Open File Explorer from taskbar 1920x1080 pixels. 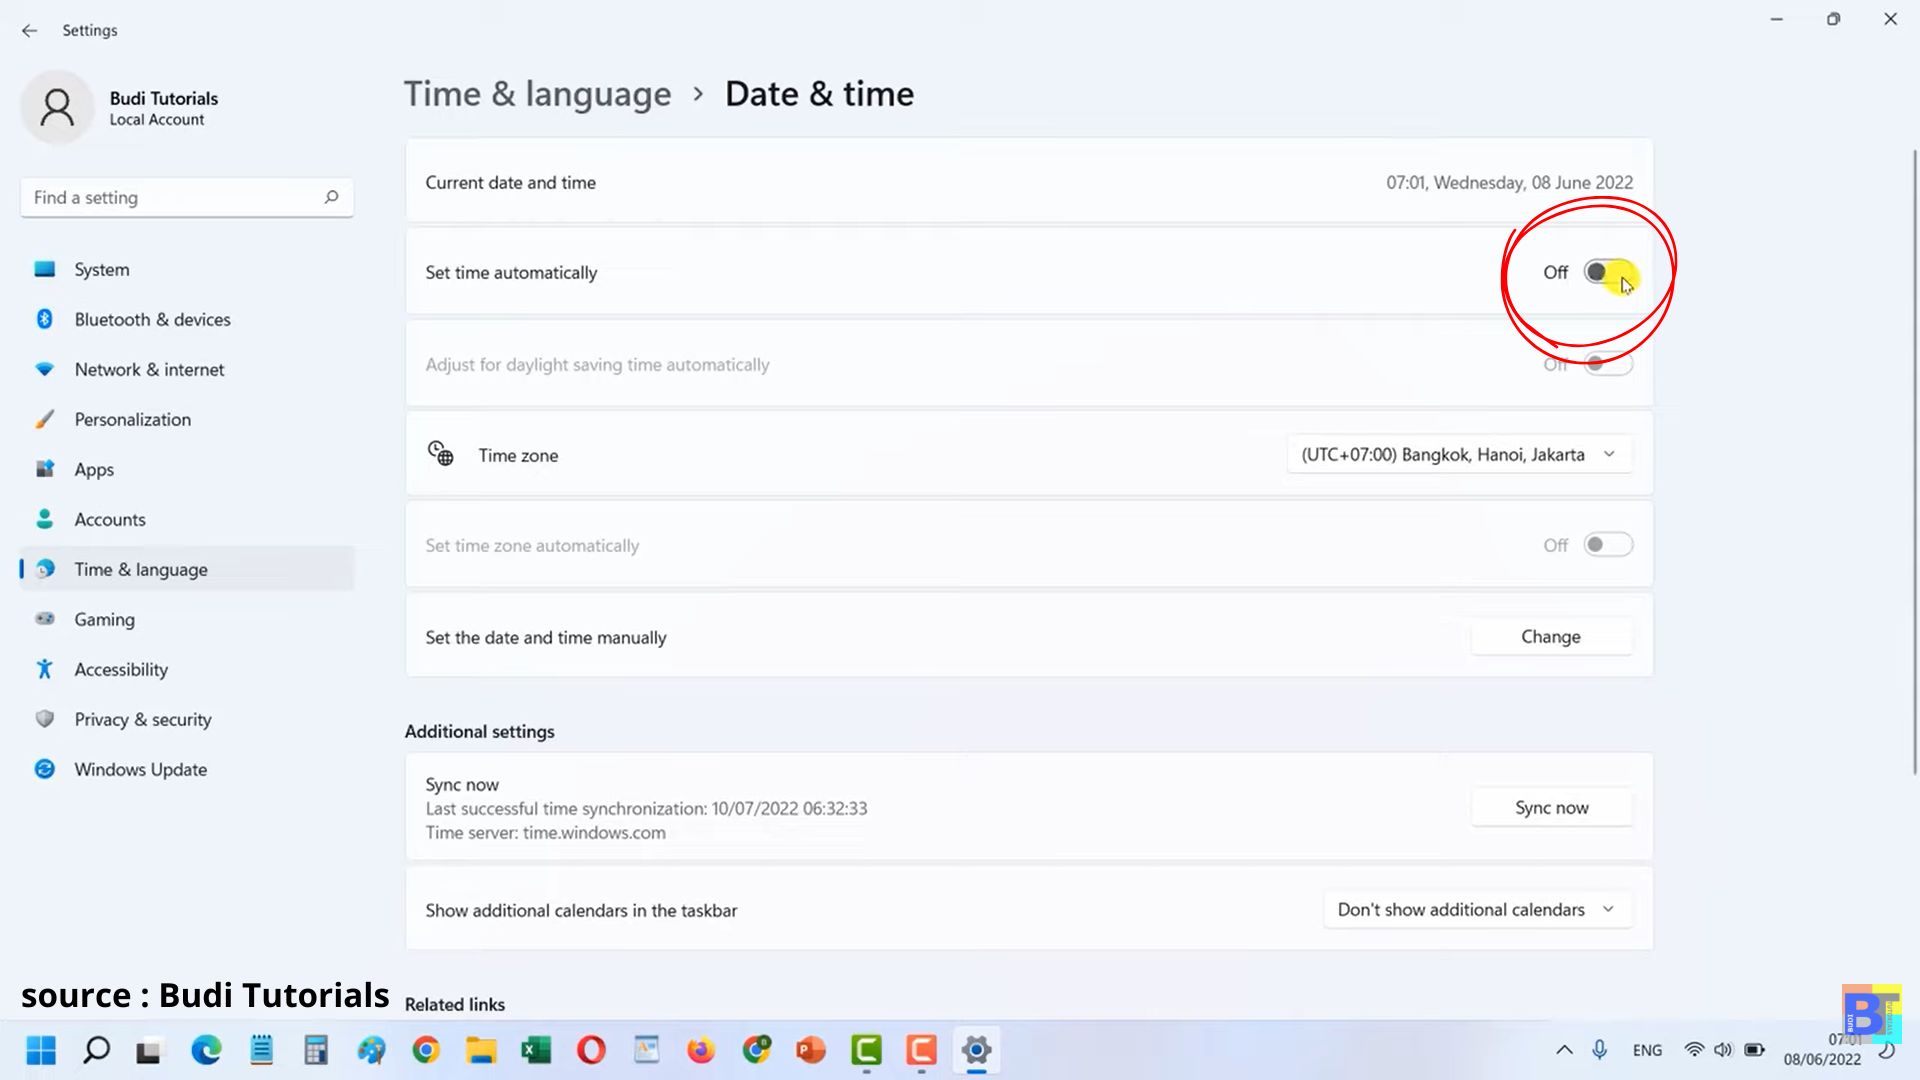pos(481,1050)
